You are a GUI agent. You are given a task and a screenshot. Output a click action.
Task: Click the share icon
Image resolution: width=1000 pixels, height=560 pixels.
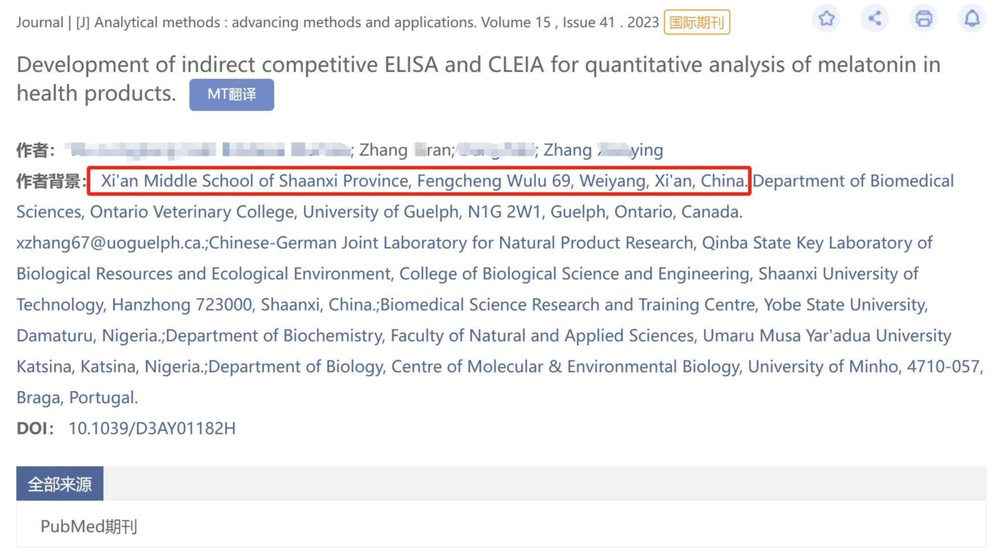(x=874, y=18)
